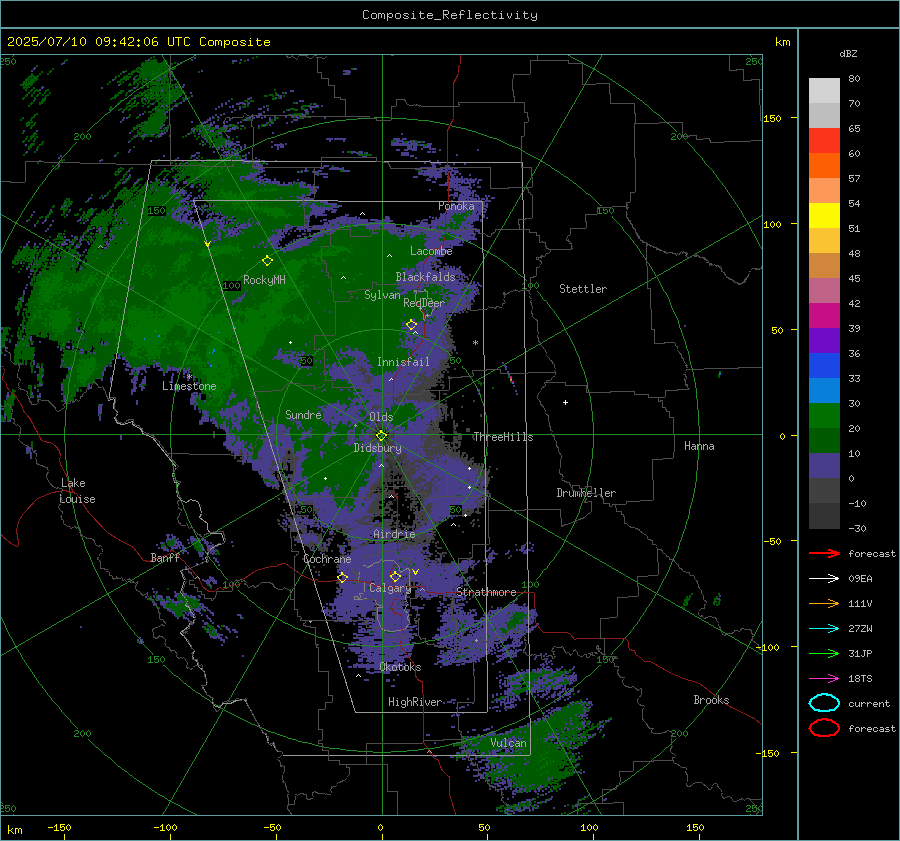This screenshot has width=900, height=841.
Task: Click the Banff label
Action: (x=165, y=558)
